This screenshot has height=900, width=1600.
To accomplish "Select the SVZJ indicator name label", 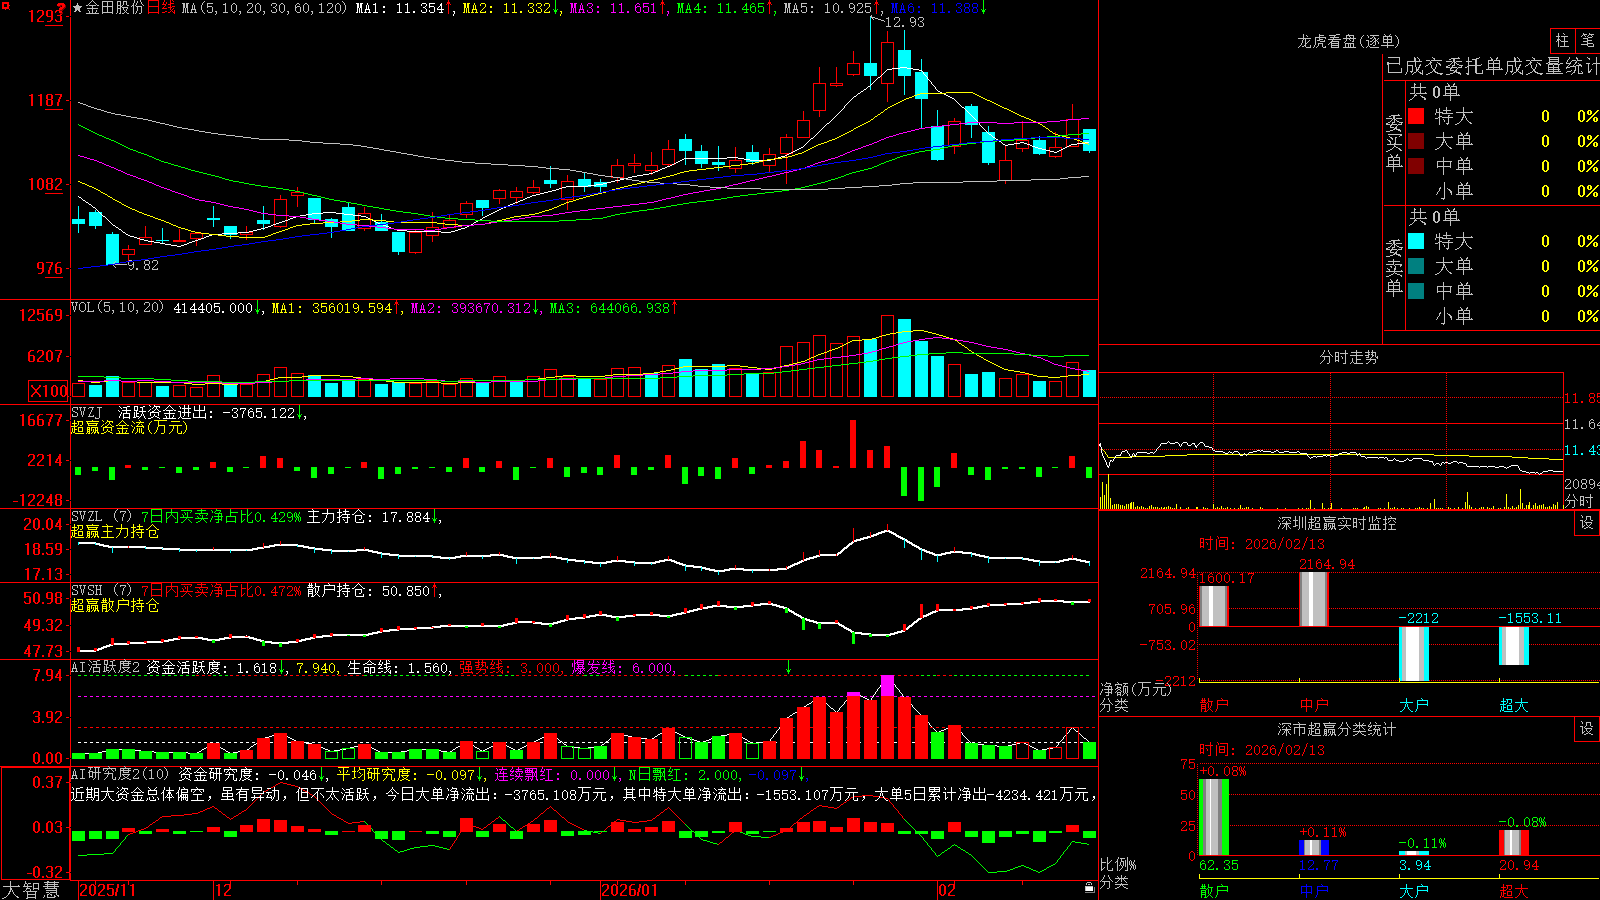I will point(87,412).
